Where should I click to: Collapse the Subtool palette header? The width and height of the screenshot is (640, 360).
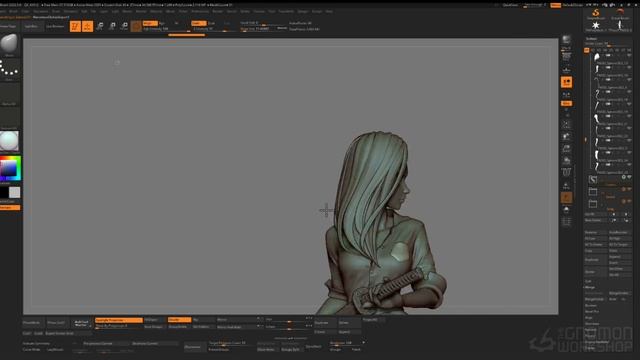(x=591, y=39)
